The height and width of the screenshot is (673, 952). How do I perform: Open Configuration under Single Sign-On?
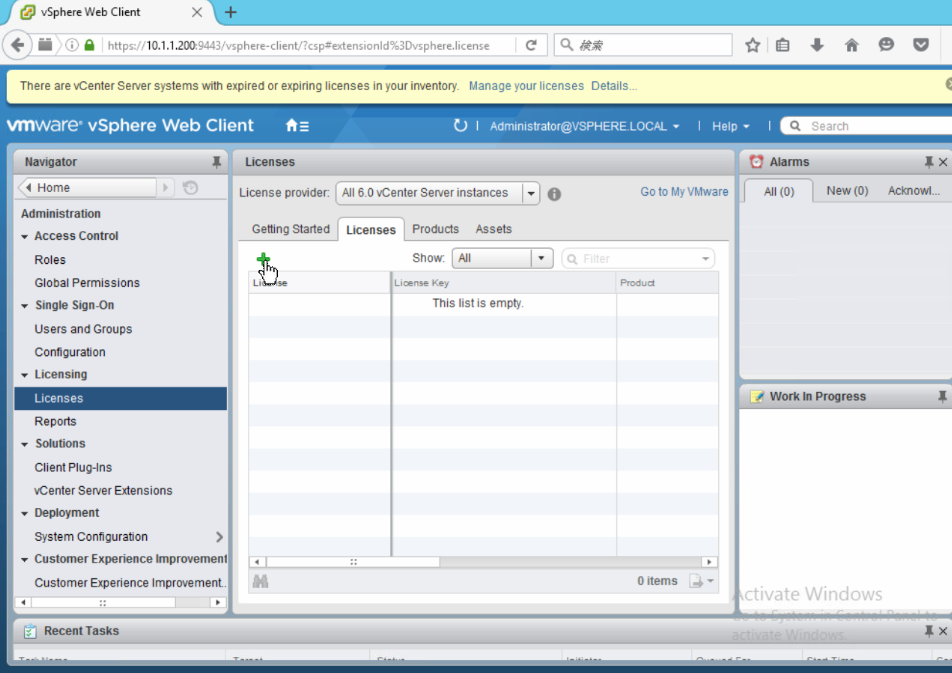pyautogui.click(x=70, y=352)
